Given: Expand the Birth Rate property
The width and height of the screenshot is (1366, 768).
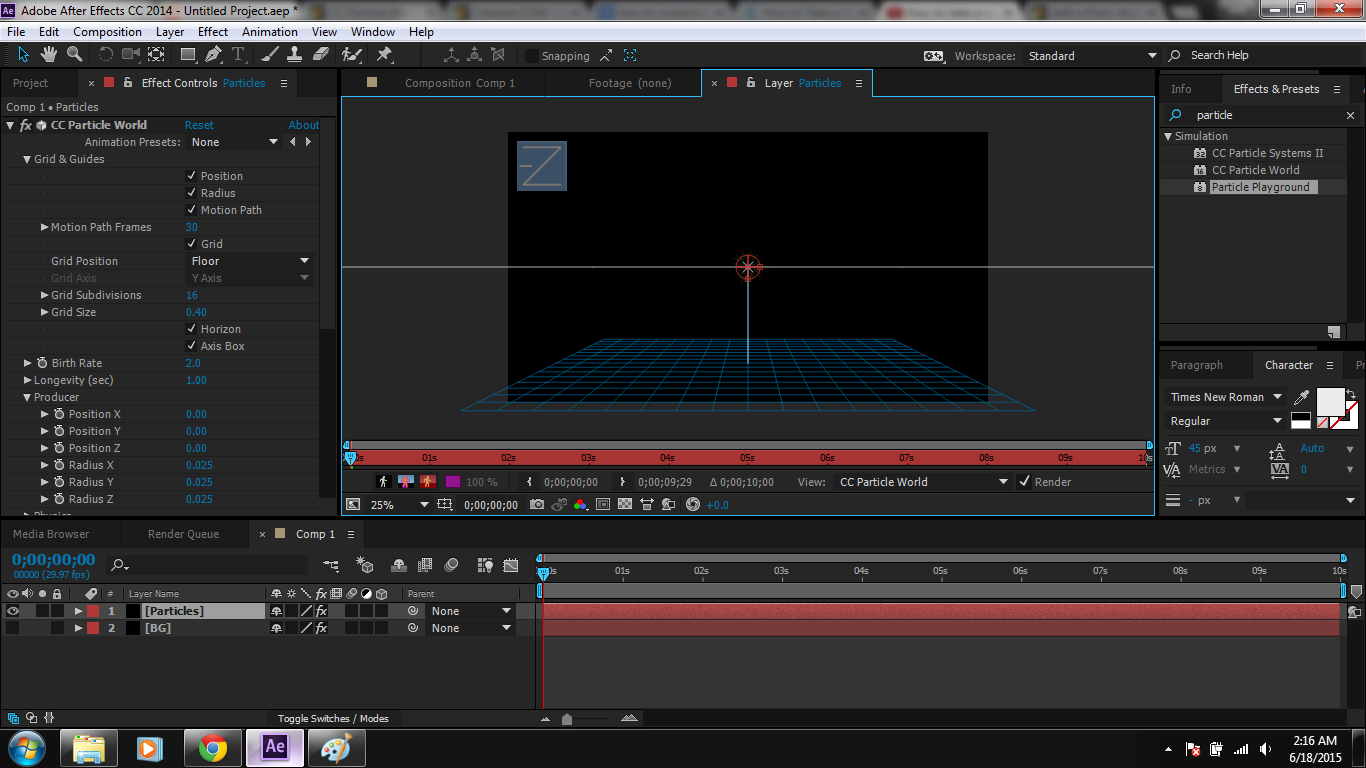Looking at the screenshot, I should pyautogui.click(x=28, y=363).
